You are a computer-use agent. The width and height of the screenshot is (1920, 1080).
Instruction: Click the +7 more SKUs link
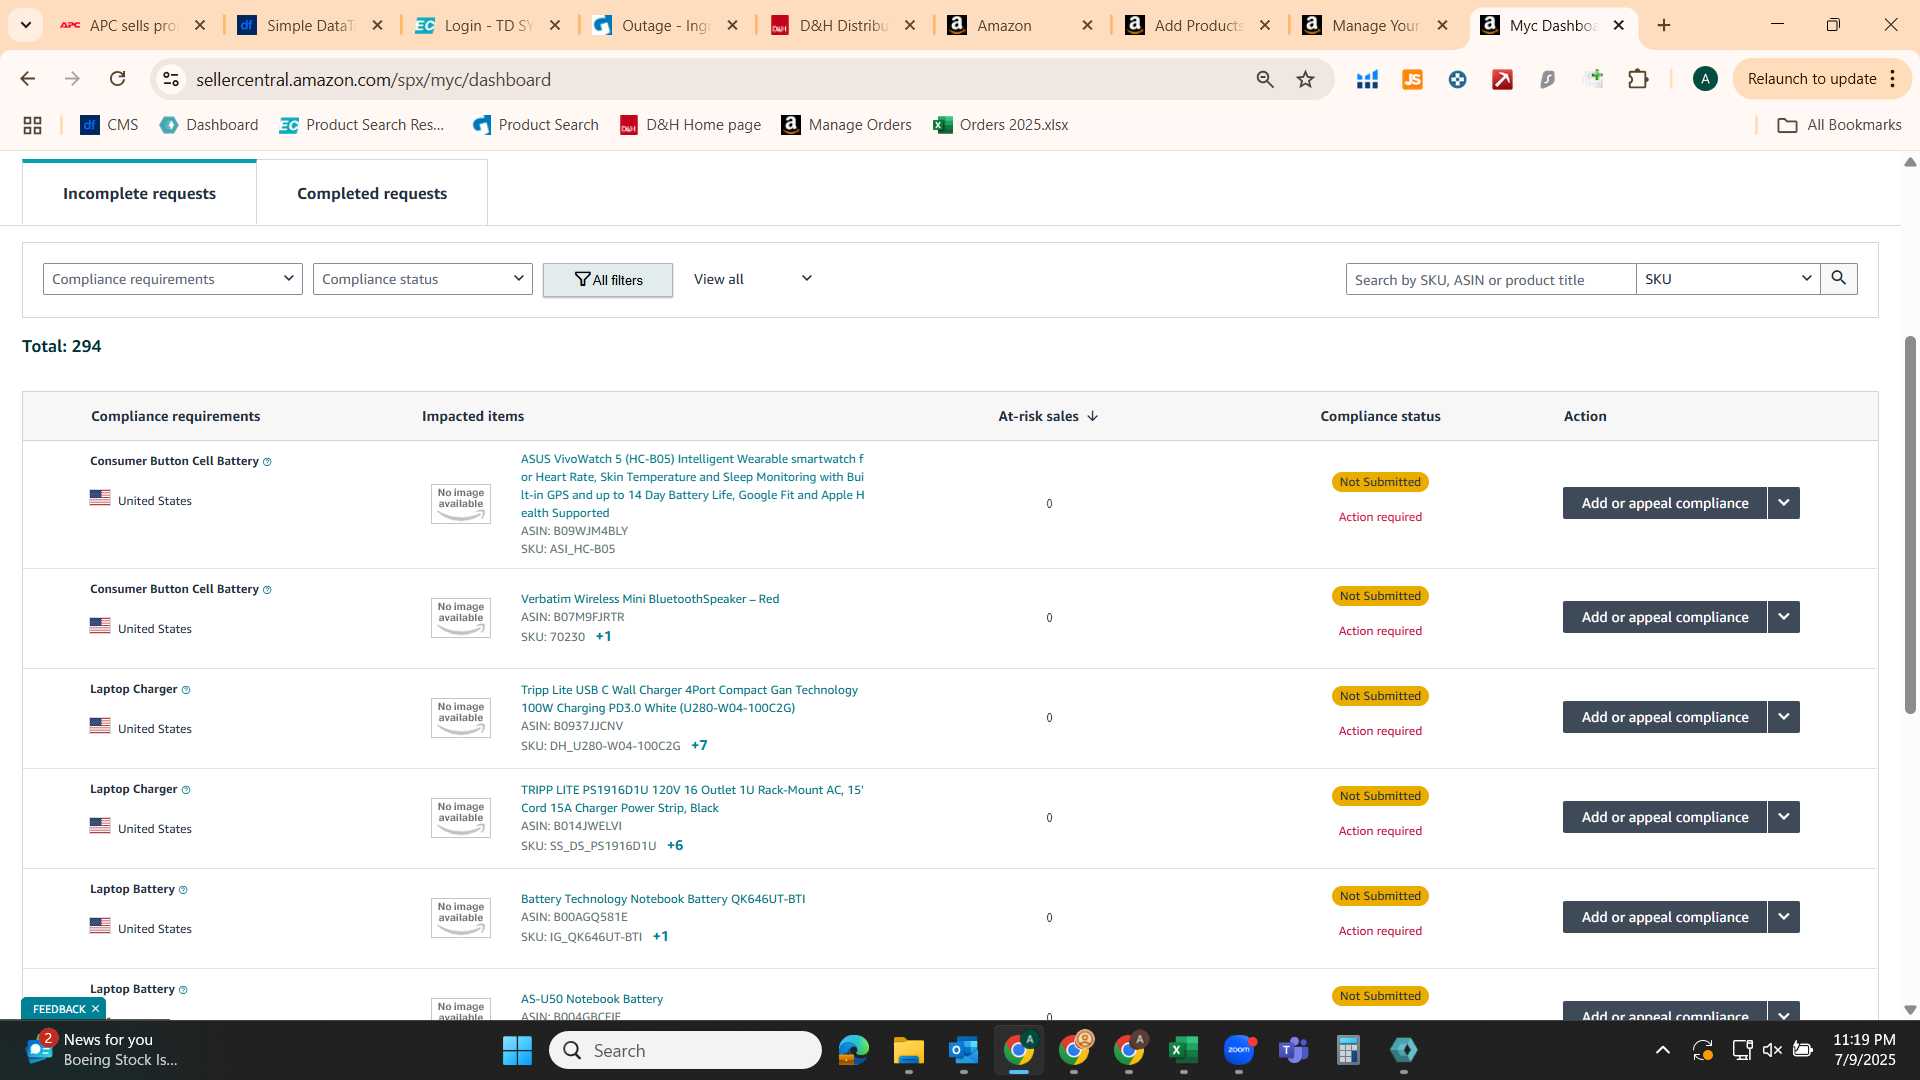coord(699,745)
